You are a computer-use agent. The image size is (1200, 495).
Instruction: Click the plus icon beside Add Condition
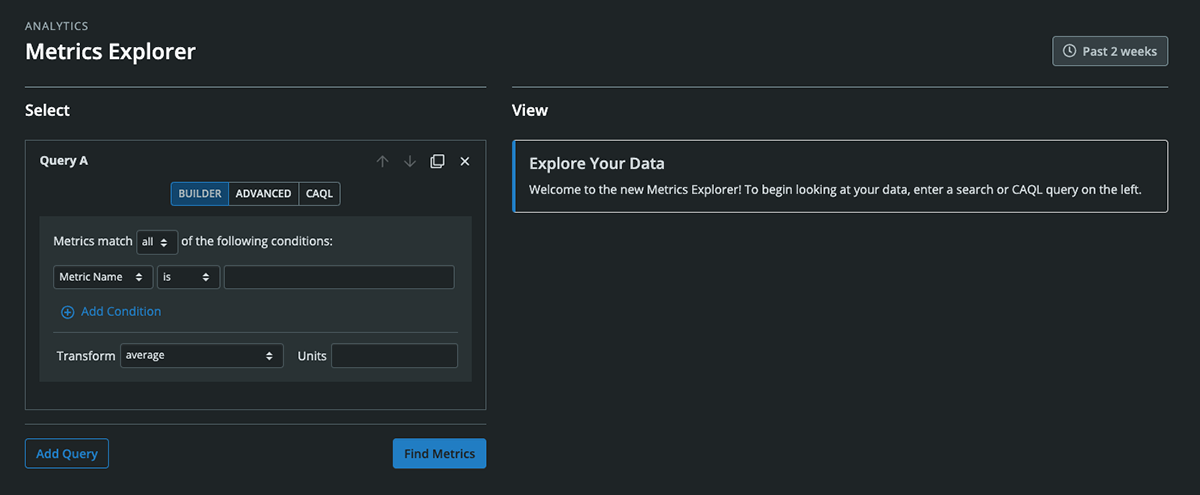point(68,312)
